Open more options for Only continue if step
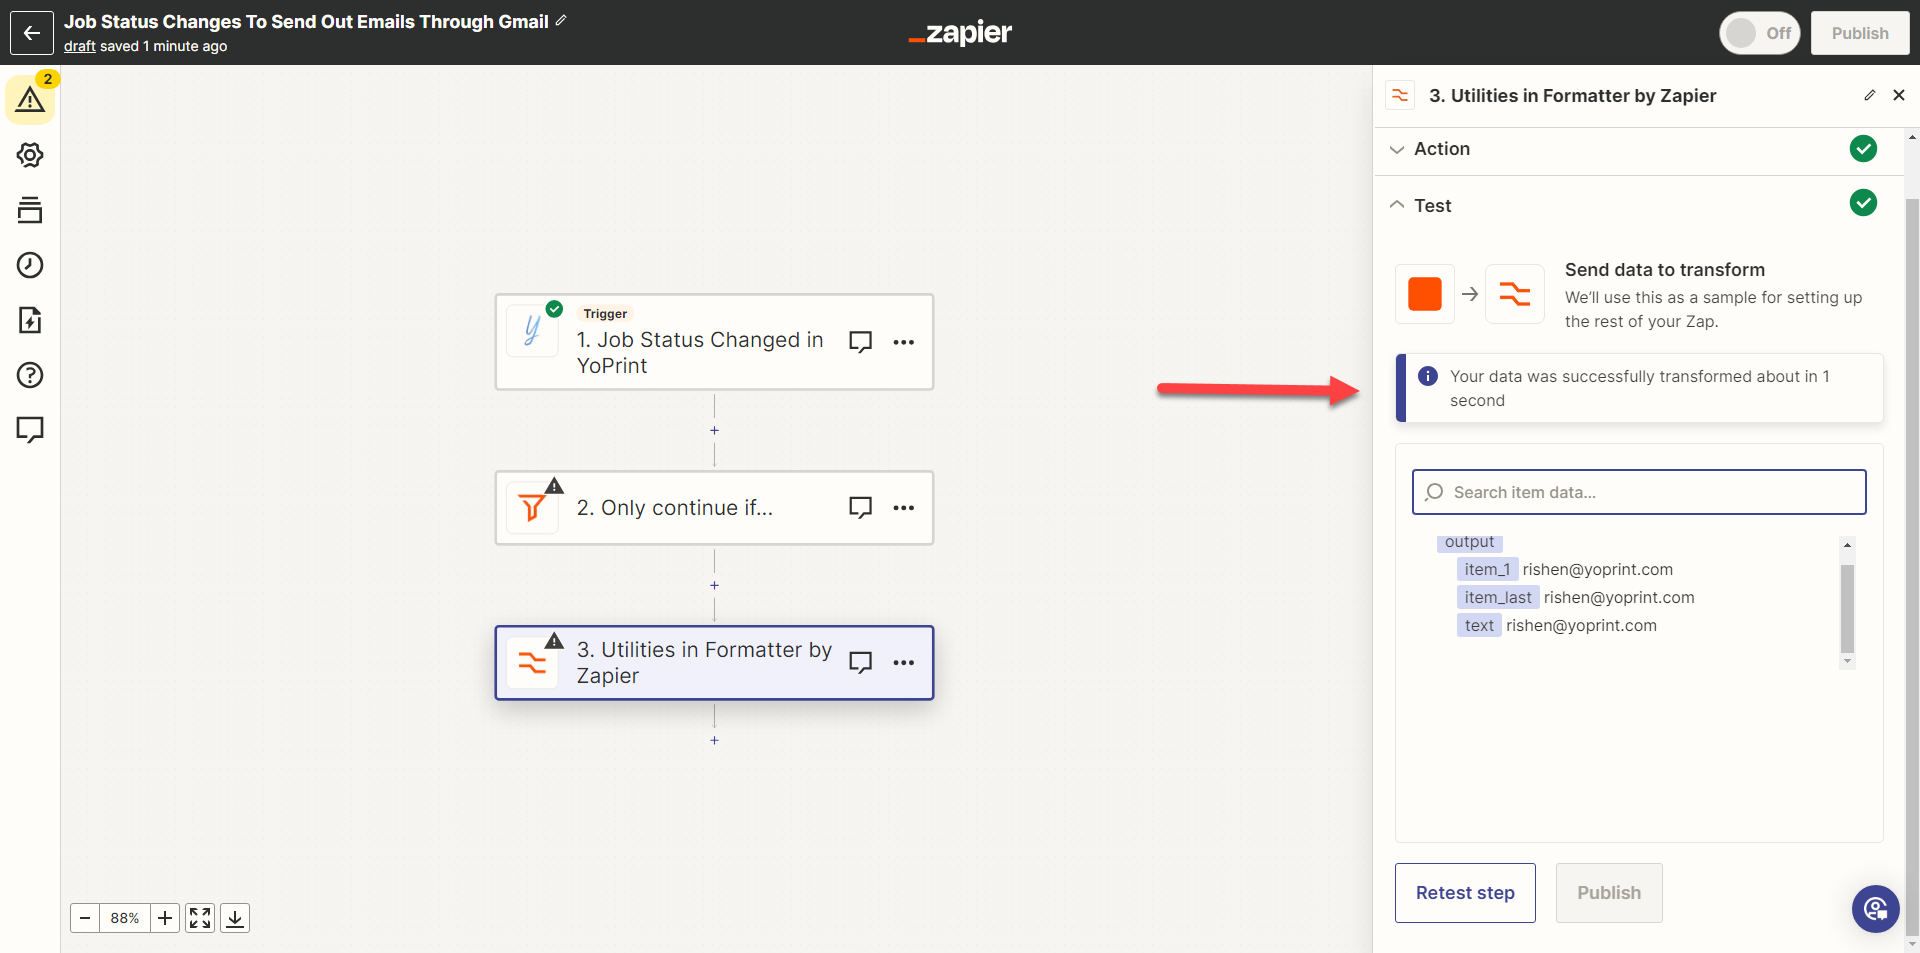1920x953 pixels. (904, 508)
